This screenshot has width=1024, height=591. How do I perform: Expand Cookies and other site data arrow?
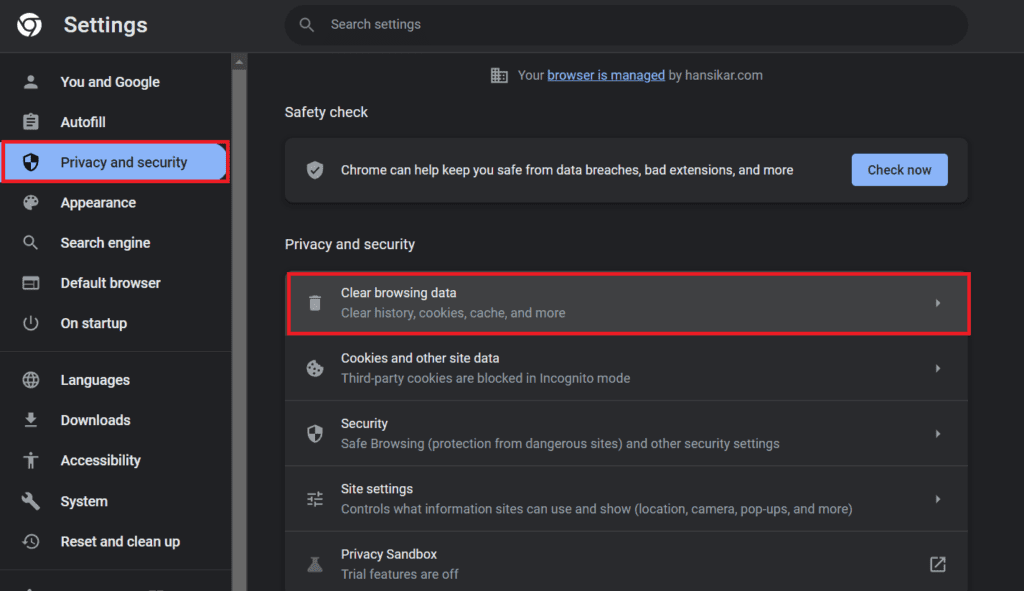click(x=937, y=368)
